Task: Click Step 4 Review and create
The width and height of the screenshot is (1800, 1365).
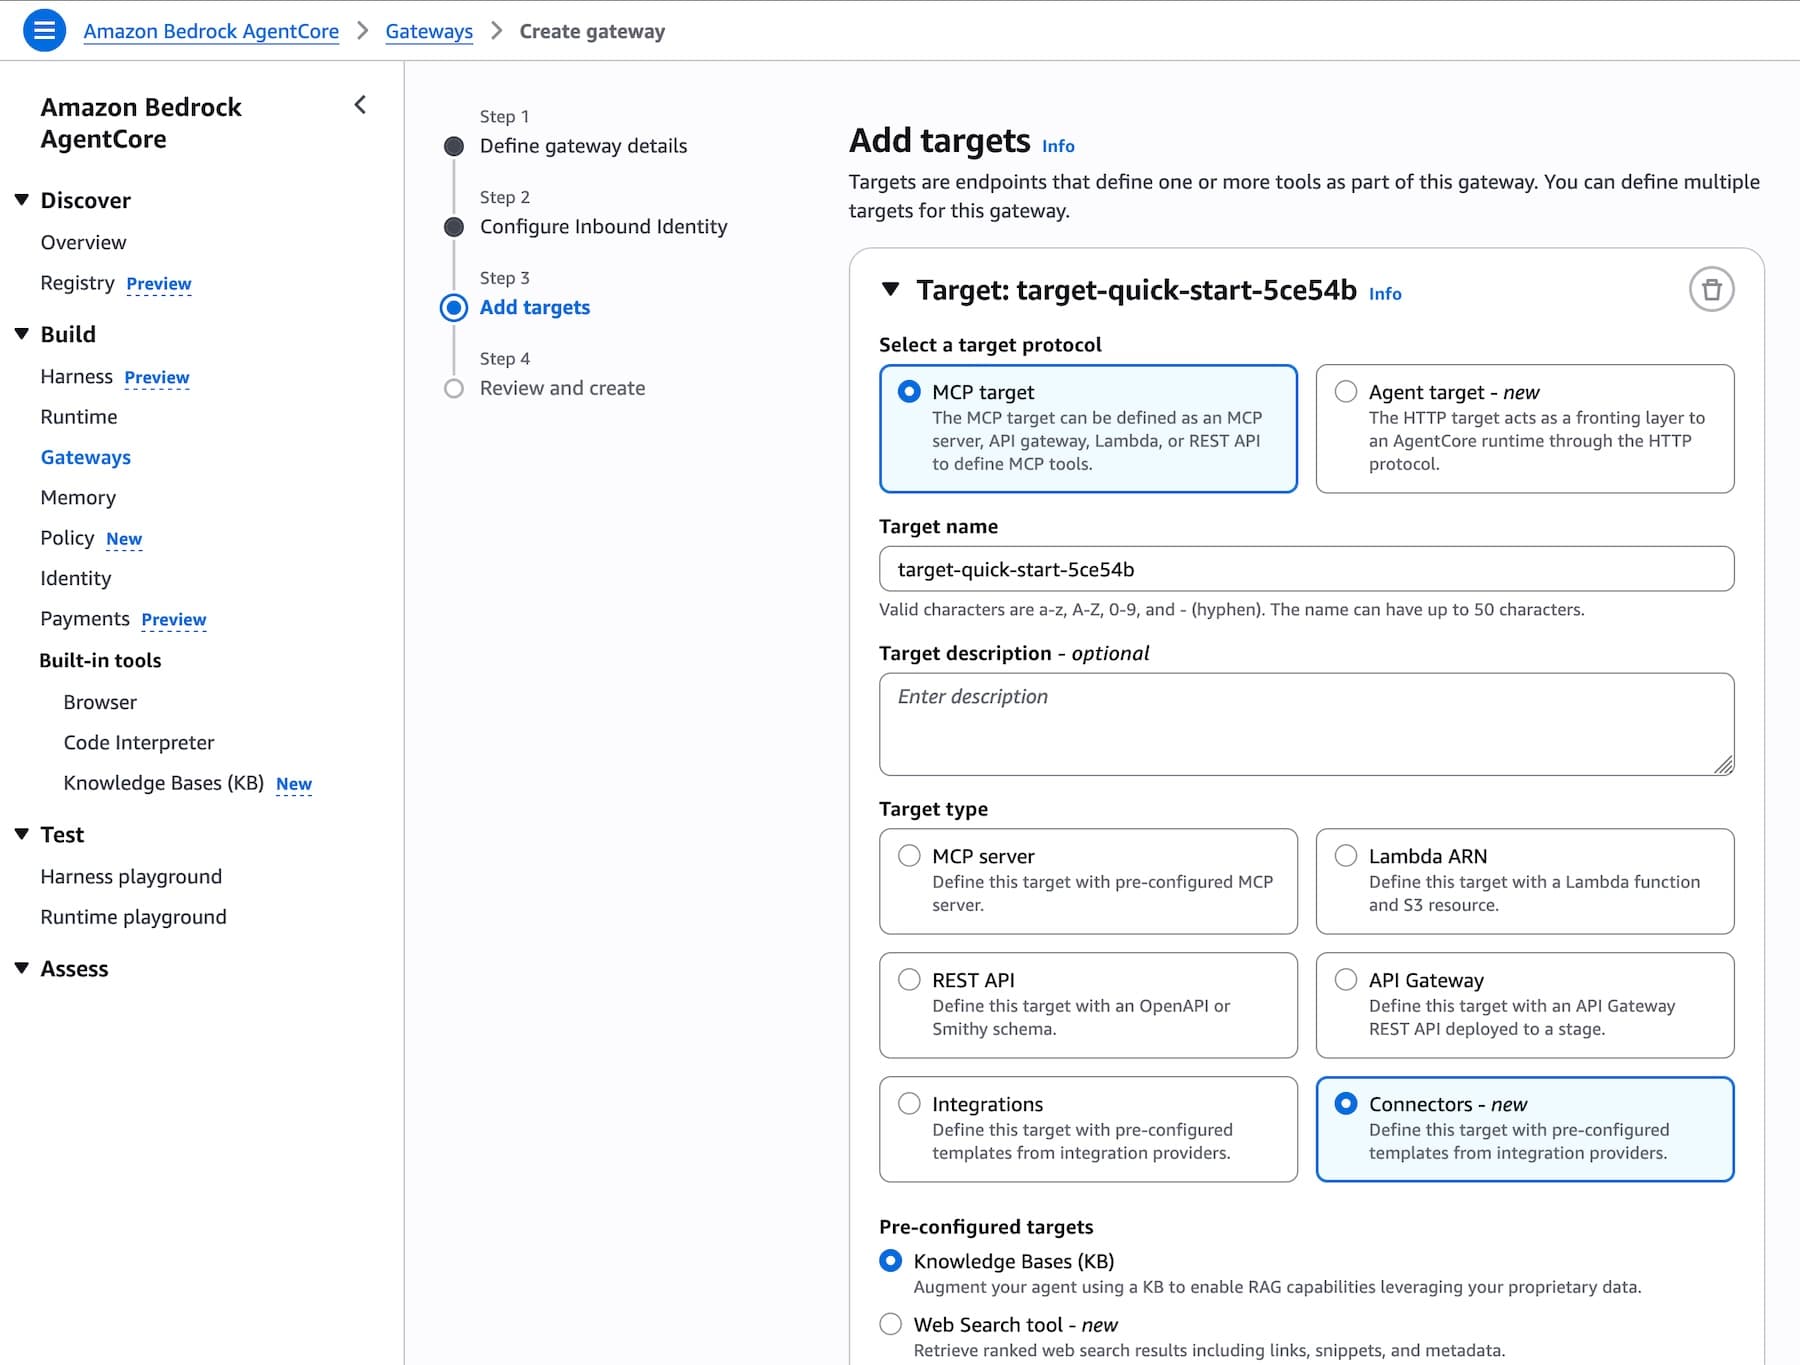Action: tap(562, 388)
